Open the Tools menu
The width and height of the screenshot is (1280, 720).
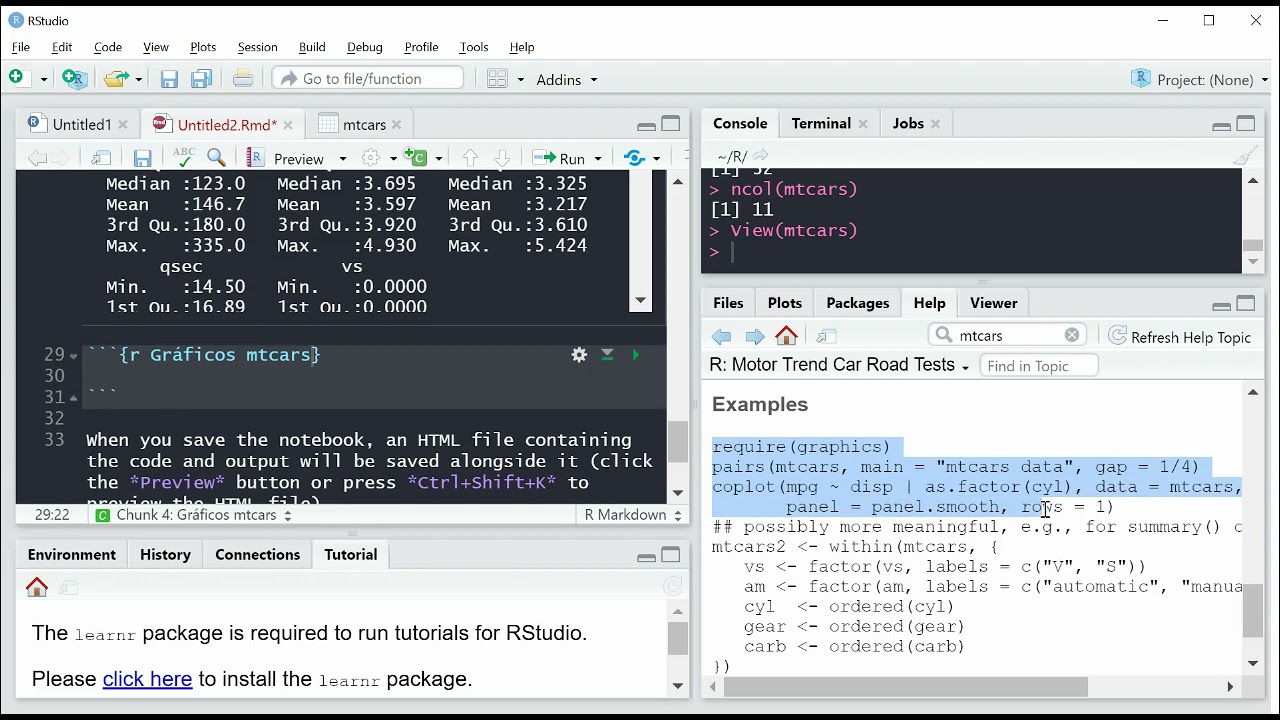474,47
